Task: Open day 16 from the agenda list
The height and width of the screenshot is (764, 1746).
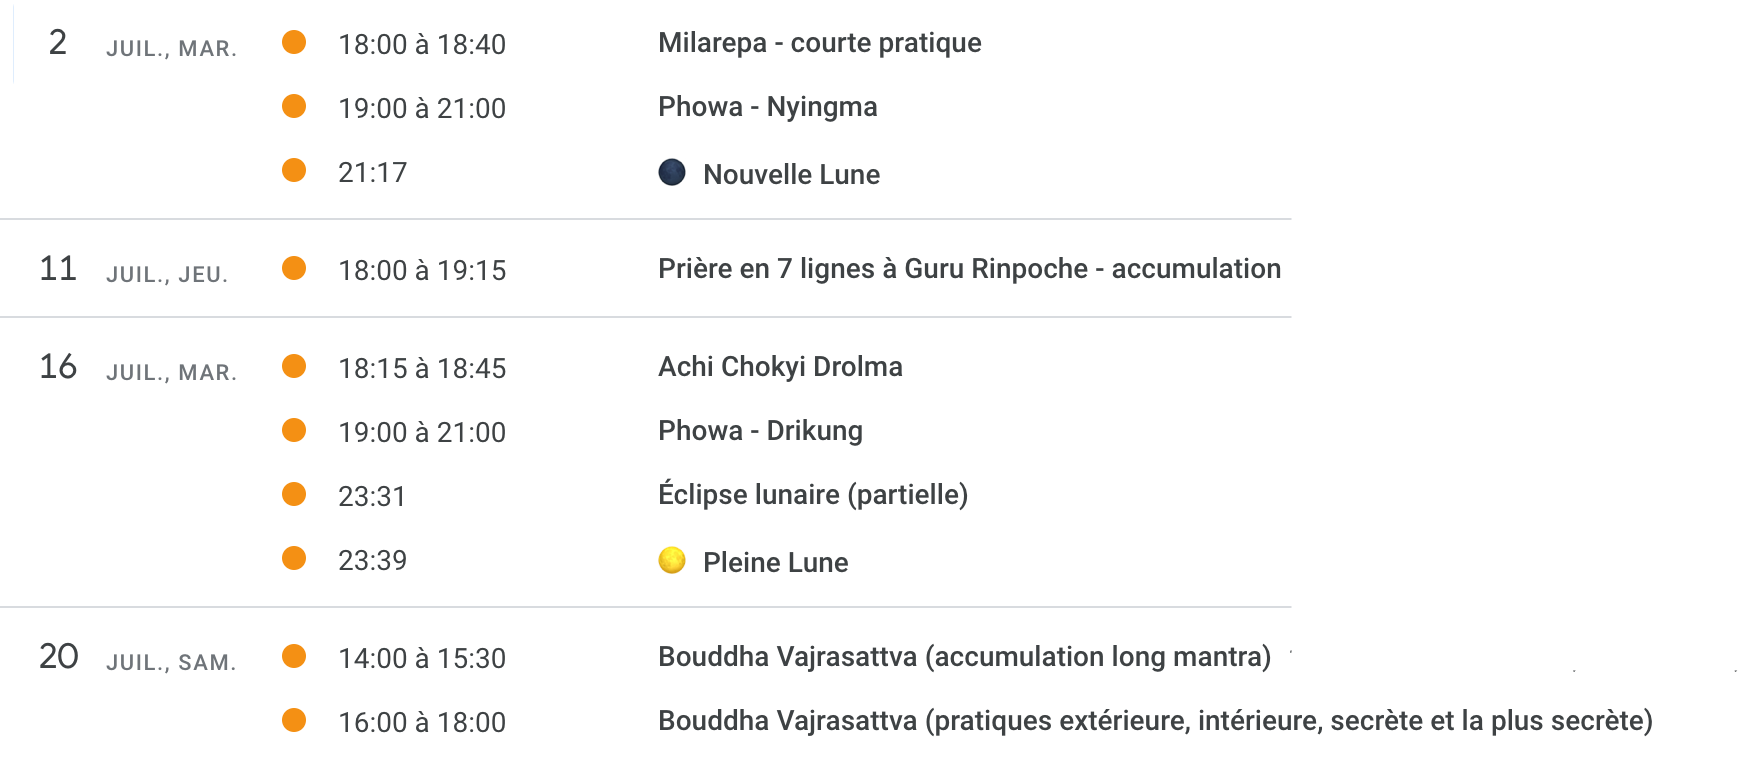Action: tap(58, 367)
